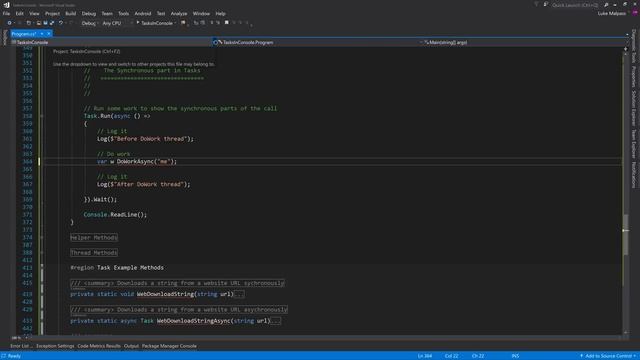Click the feedback icon by Quick Launch
Viewport: 640px width, 360px height.
click(x=546, y=4)
